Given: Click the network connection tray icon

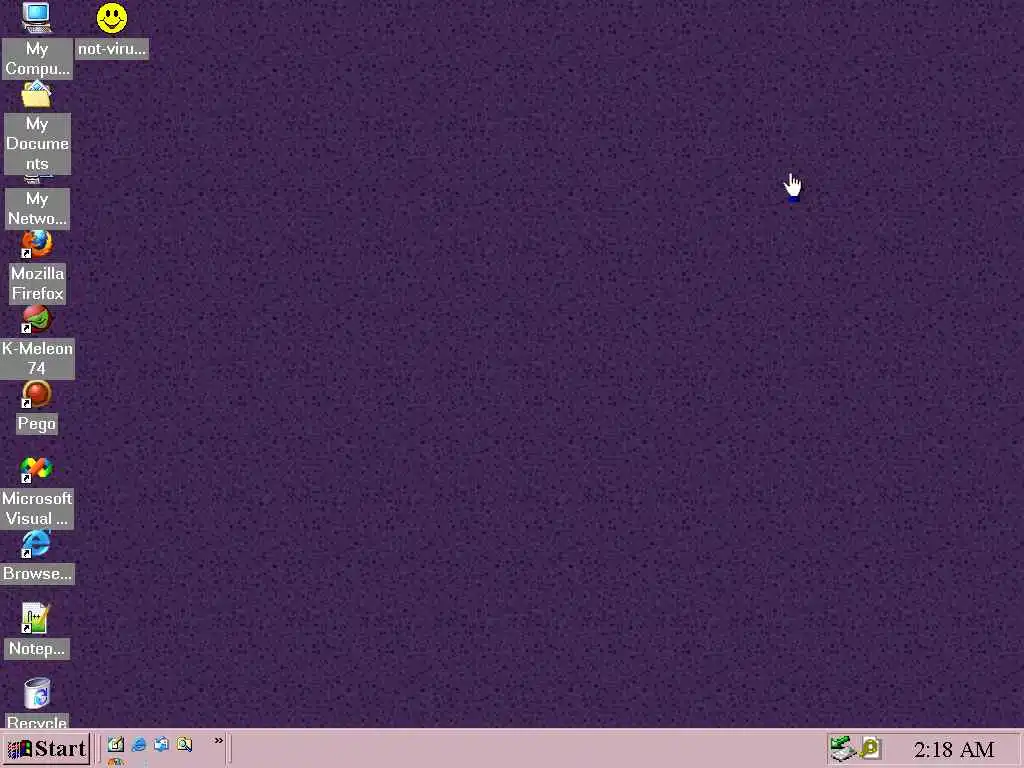Looking at the screenshot, I should point(842,748).
